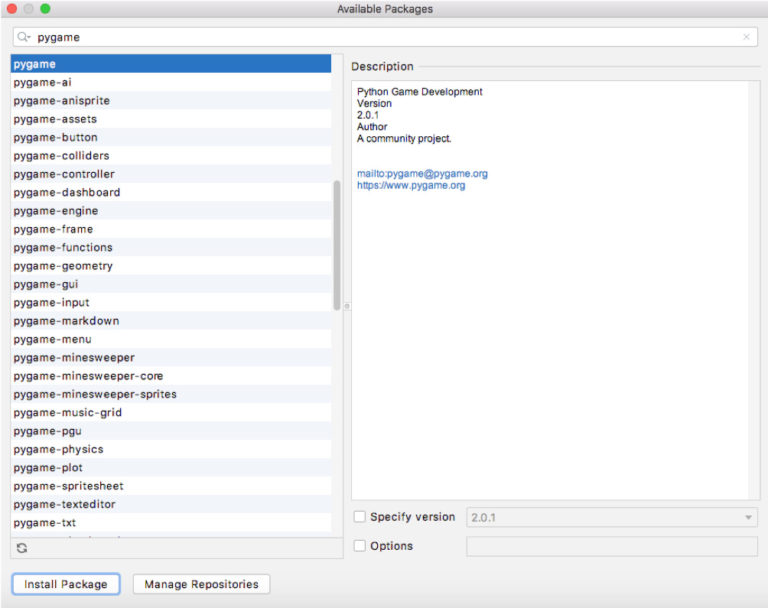Click the package list vertical scrollbar
The height and width of the screenshot is (608, 768).
(337, 245)
